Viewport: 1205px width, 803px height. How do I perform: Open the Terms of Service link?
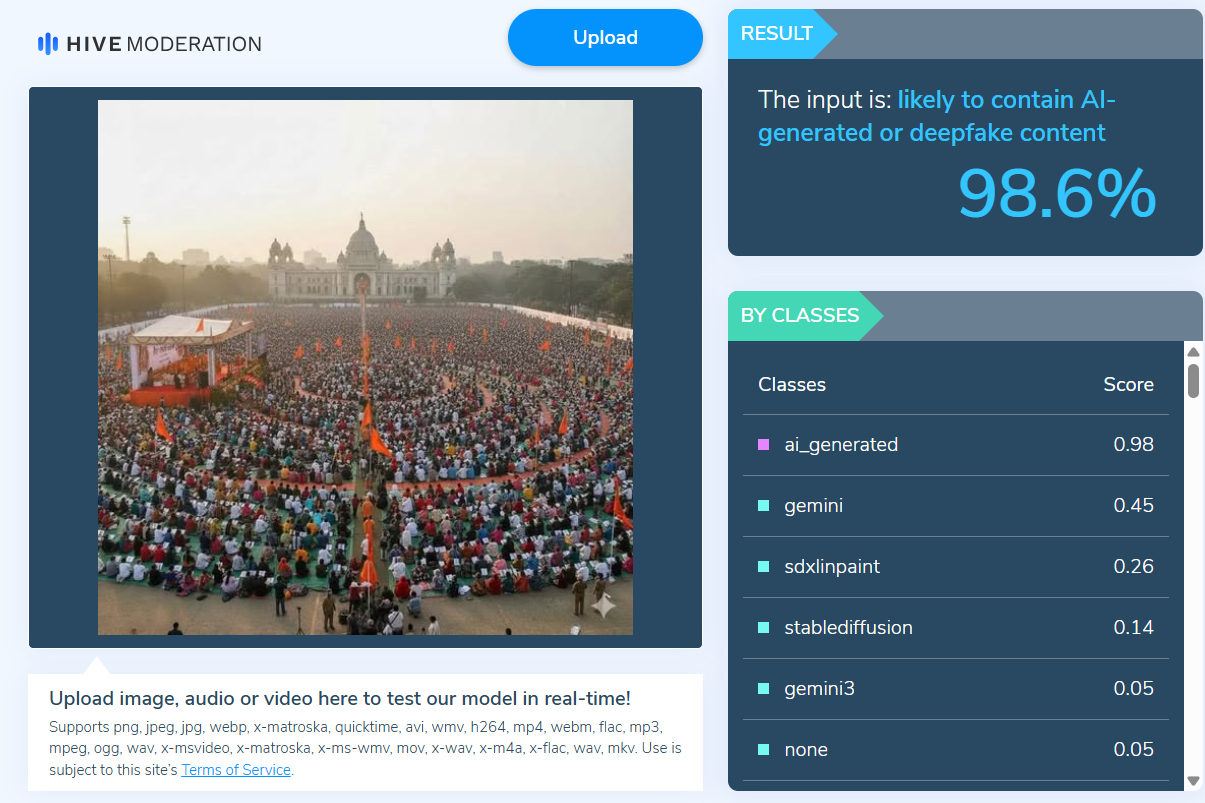[x=236, y=770]
